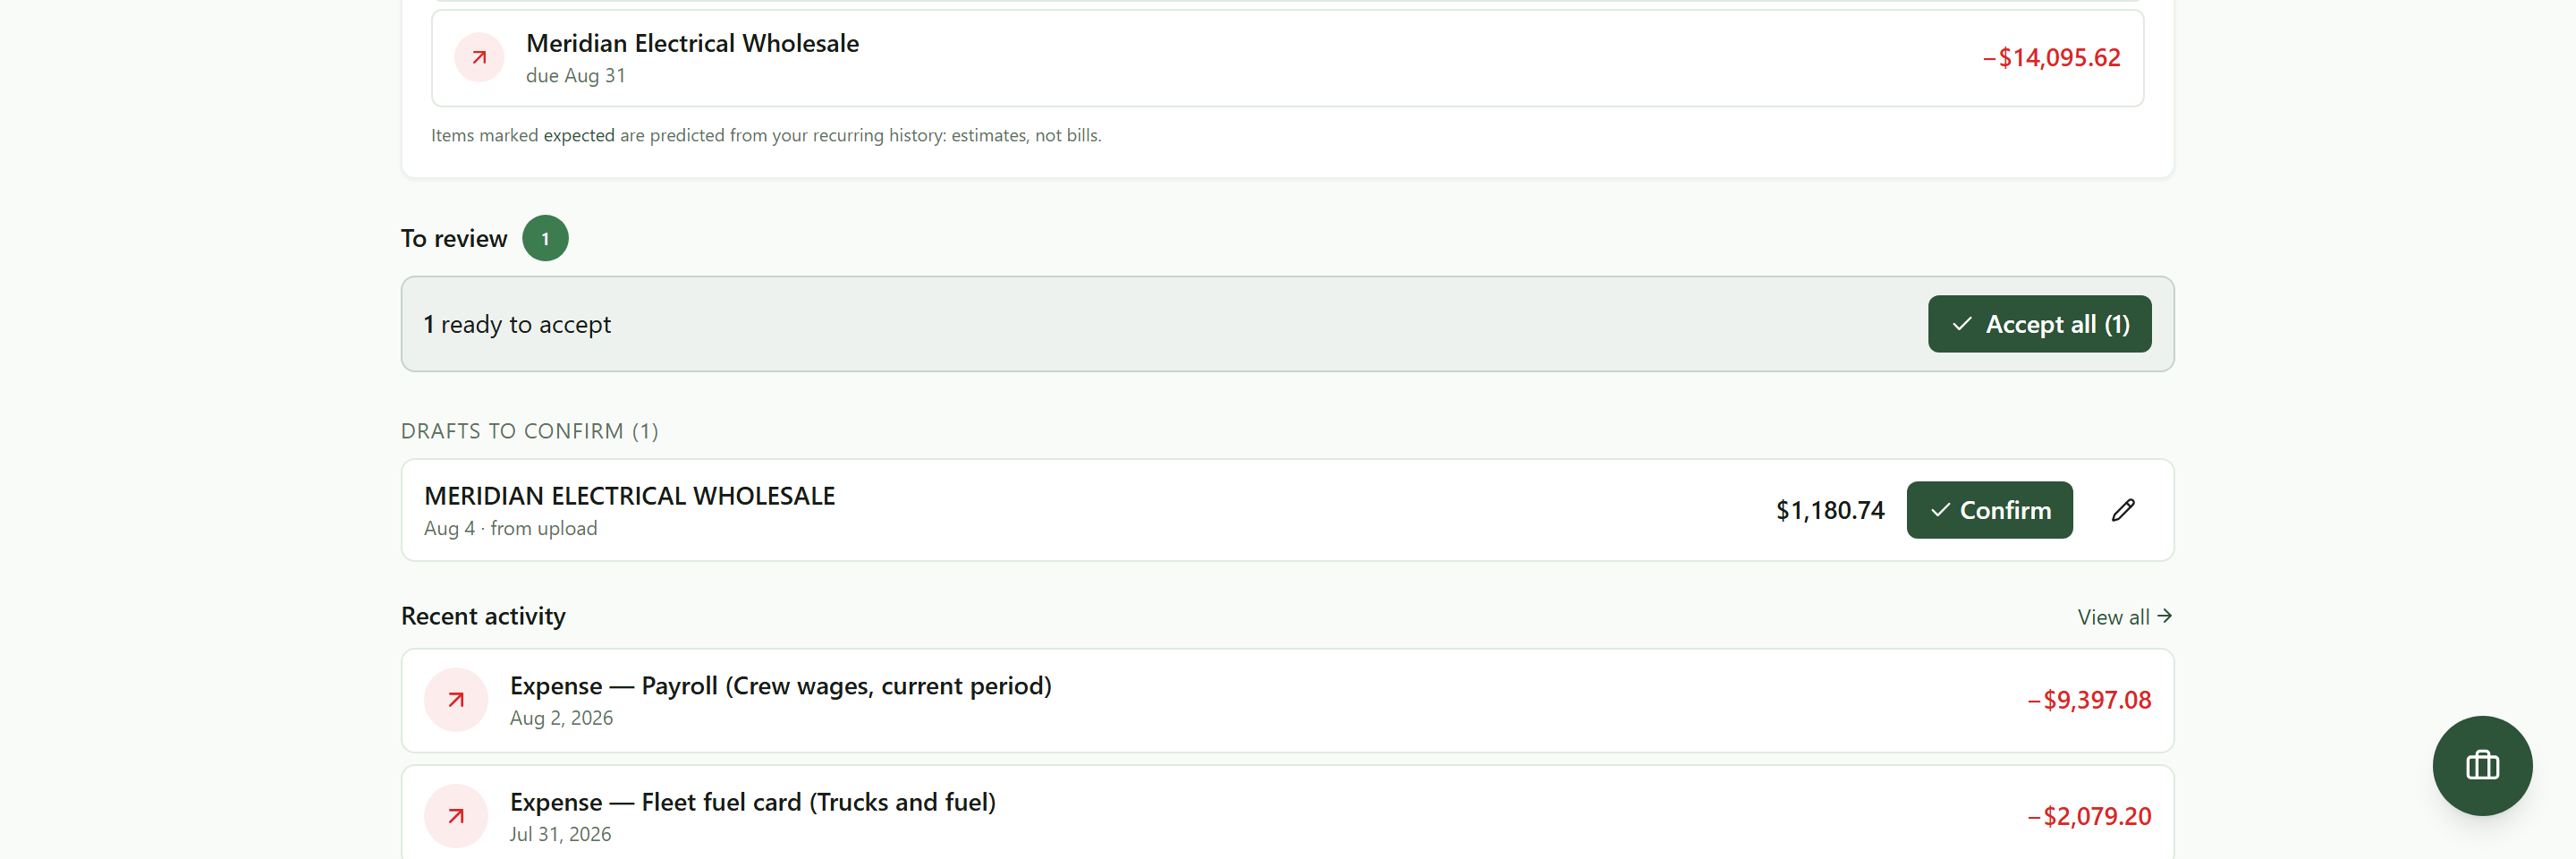Open the Meridian Electrical Wholesale upcoming bill
Viewport: 2576px width, 859px height.
(1287, 58)
